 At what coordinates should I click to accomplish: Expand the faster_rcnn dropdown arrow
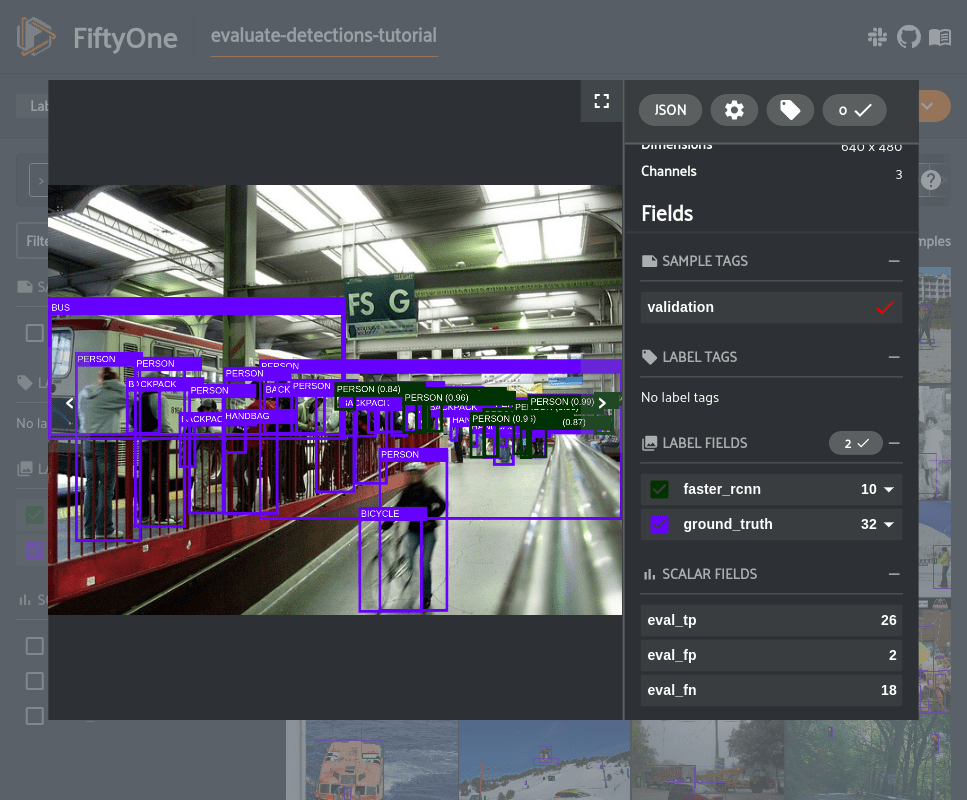887,490
